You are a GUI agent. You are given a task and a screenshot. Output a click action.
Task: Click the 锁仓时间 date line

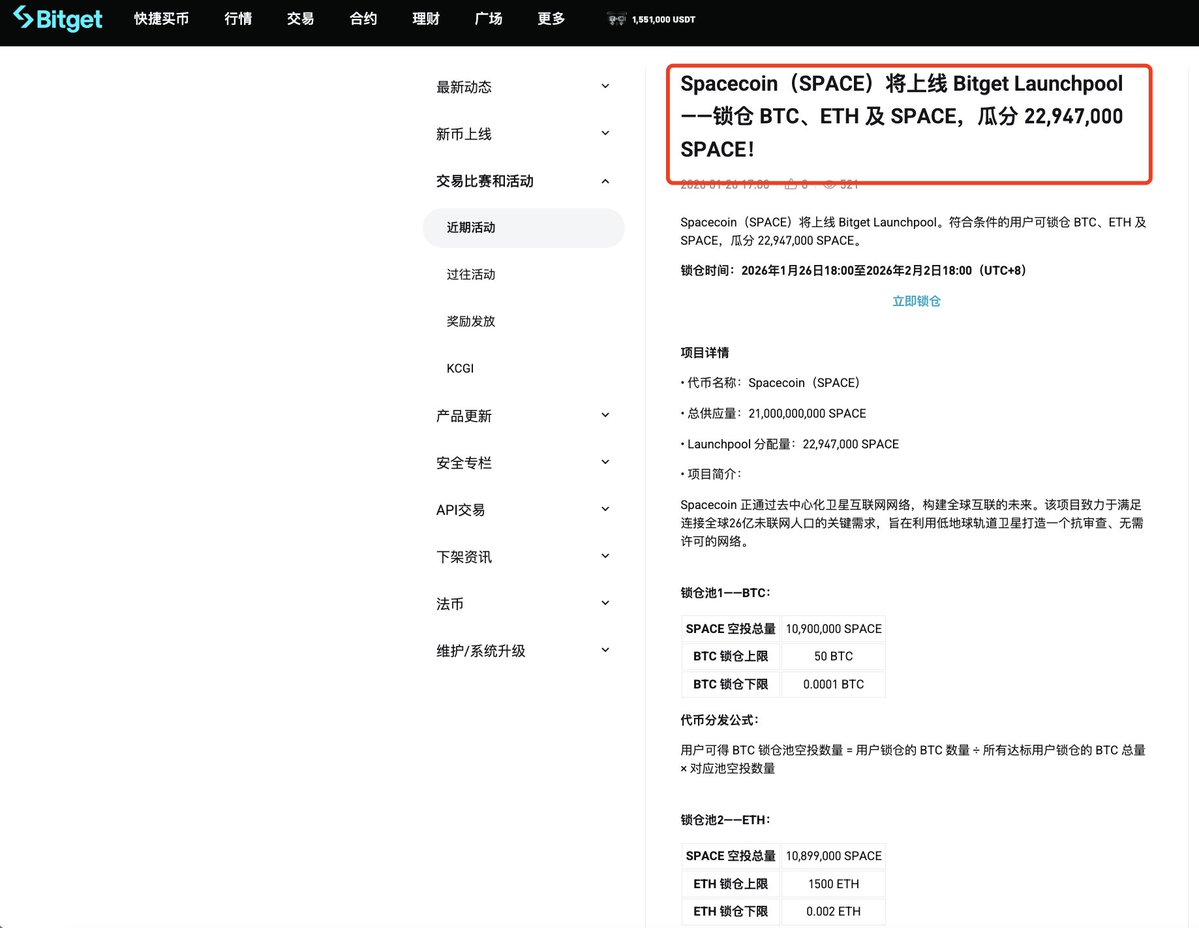click(853, 271)
